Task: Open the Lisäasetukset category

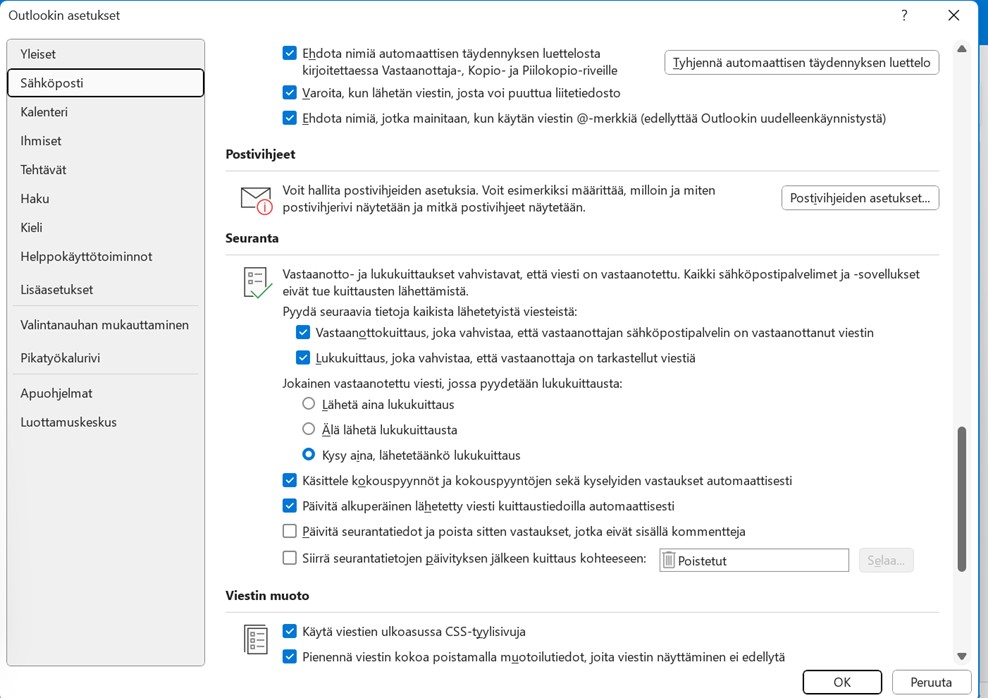Action: pos(106,290)
